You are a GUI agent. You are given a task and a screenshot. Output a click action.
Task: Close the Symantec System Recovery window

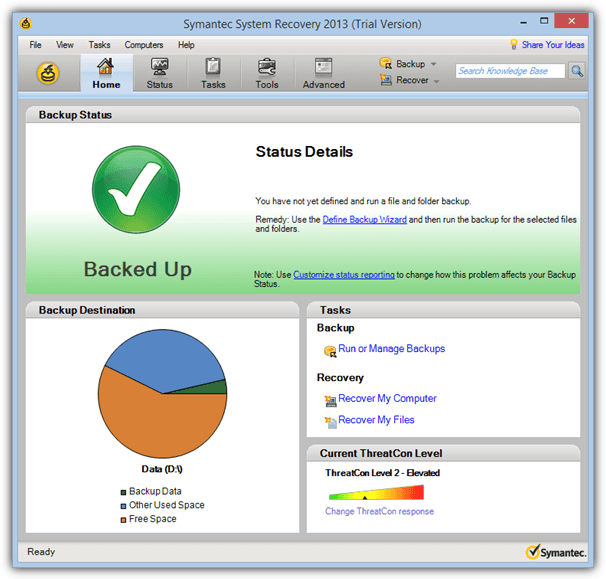pyautogui.click(x=571, y=21)
